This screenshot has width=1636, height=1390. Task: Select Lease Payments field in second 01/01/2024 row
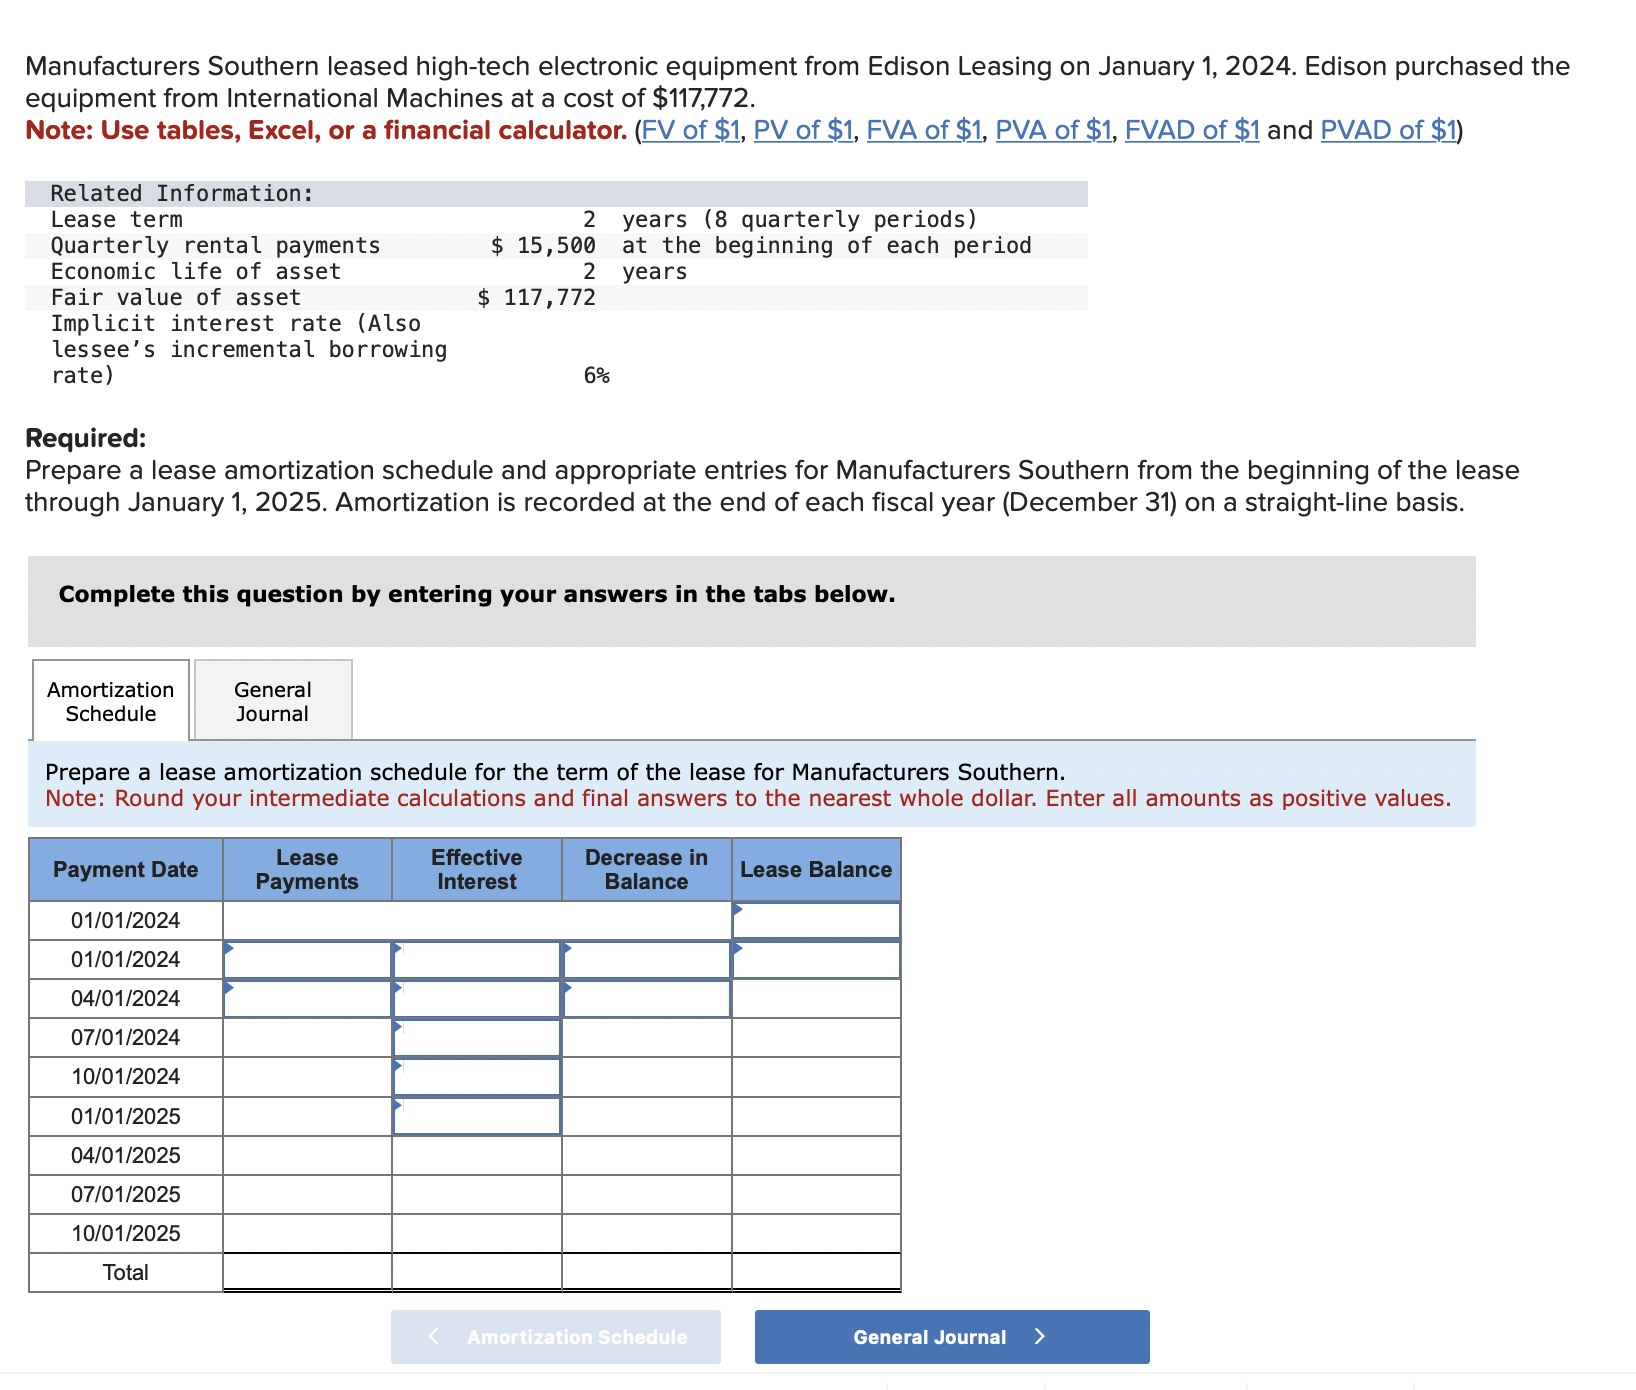tap(307, 960)
